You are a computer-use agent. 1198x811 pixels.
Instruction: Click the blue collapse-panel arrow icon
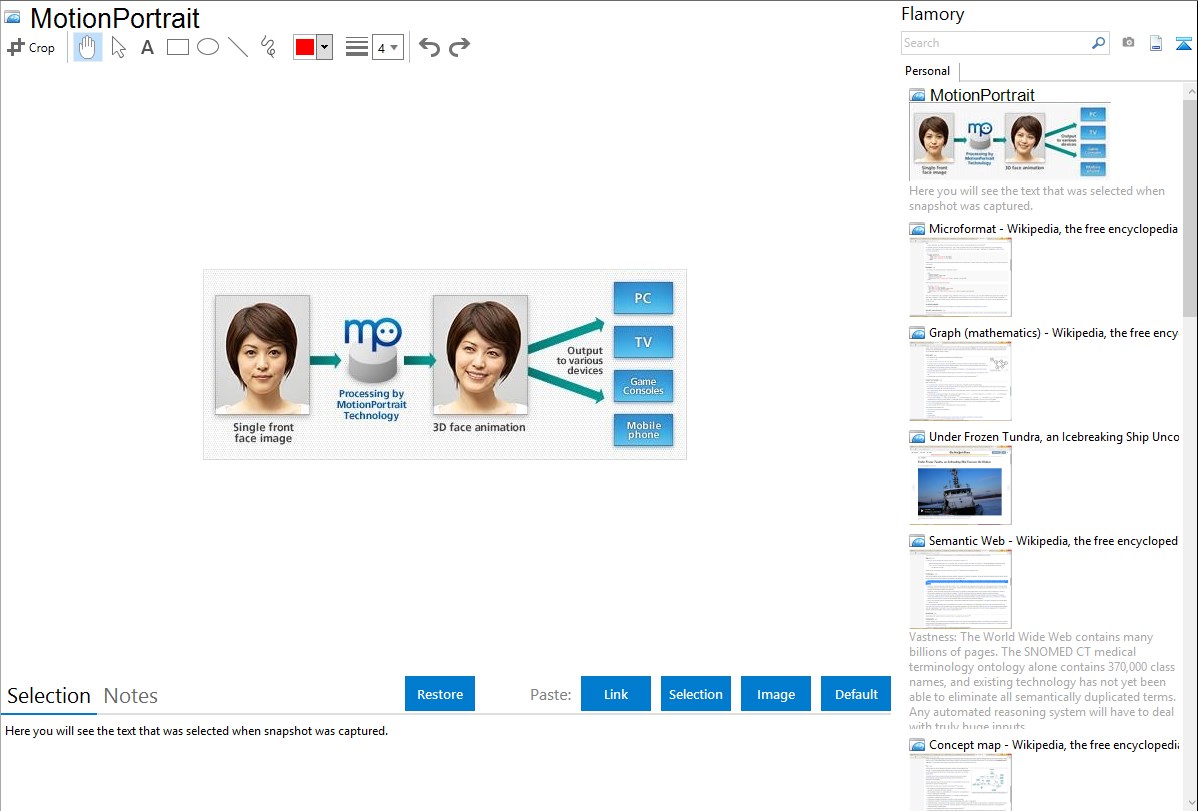pos(1184,43)
